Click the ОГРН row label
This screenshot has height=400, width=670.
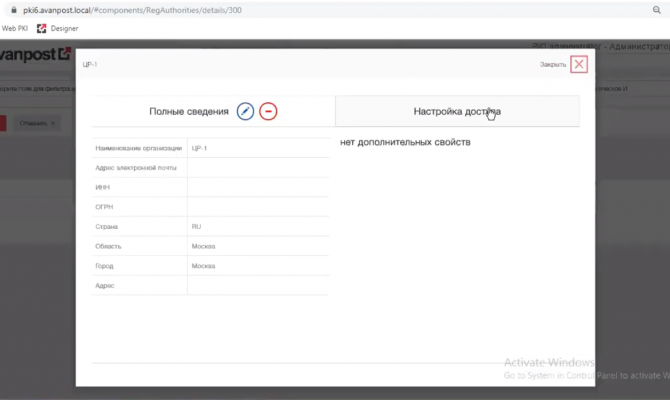(x=104, y=207)
